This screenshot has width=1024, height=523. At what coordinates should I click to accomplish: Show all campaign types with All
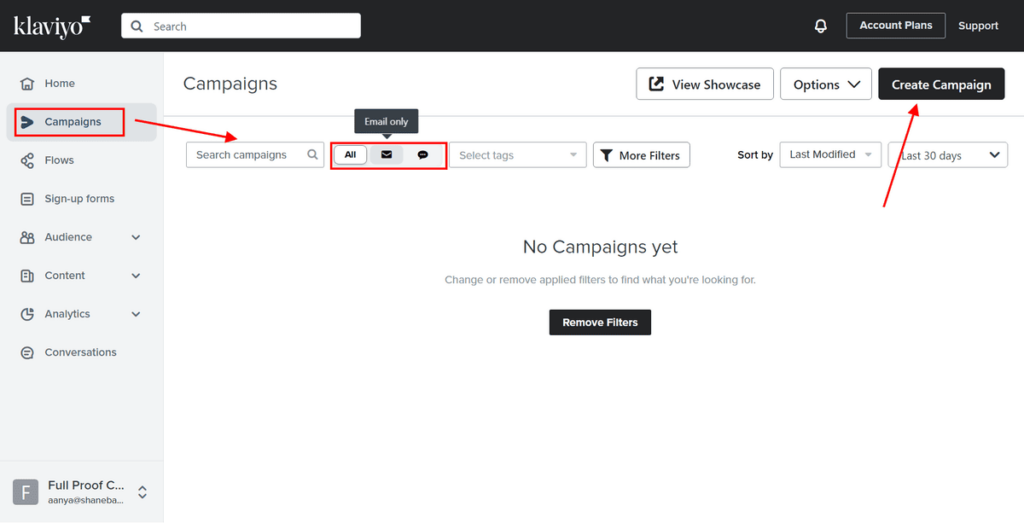(x=350, y=155)
